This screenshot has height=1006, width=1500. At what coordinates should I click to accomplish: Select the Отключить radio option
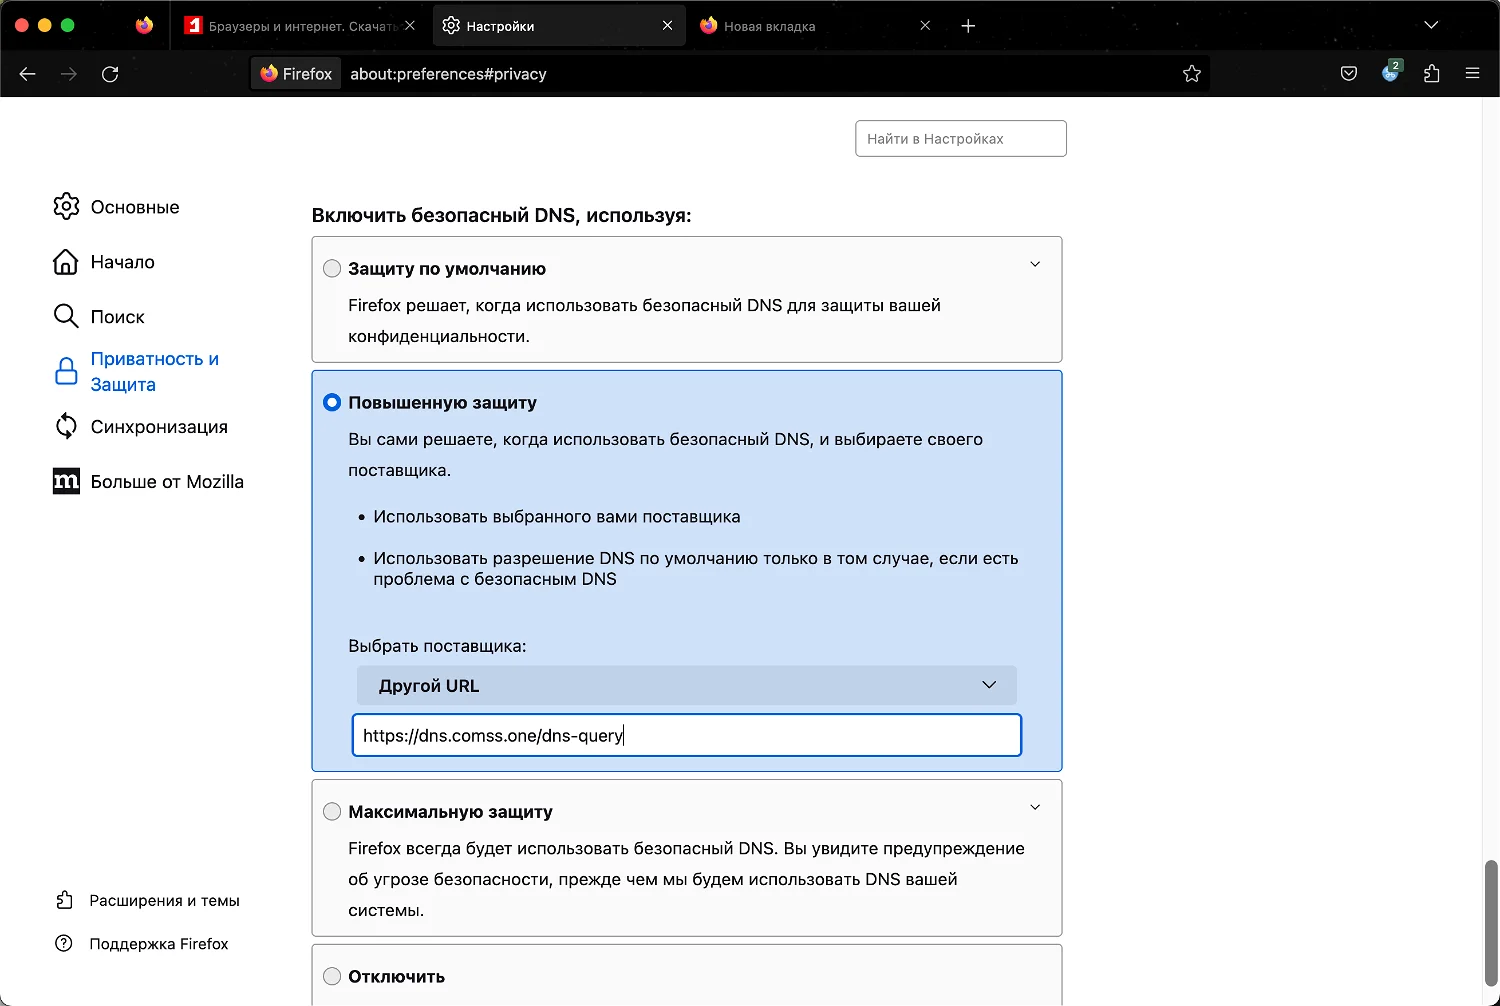coord(332,976)
